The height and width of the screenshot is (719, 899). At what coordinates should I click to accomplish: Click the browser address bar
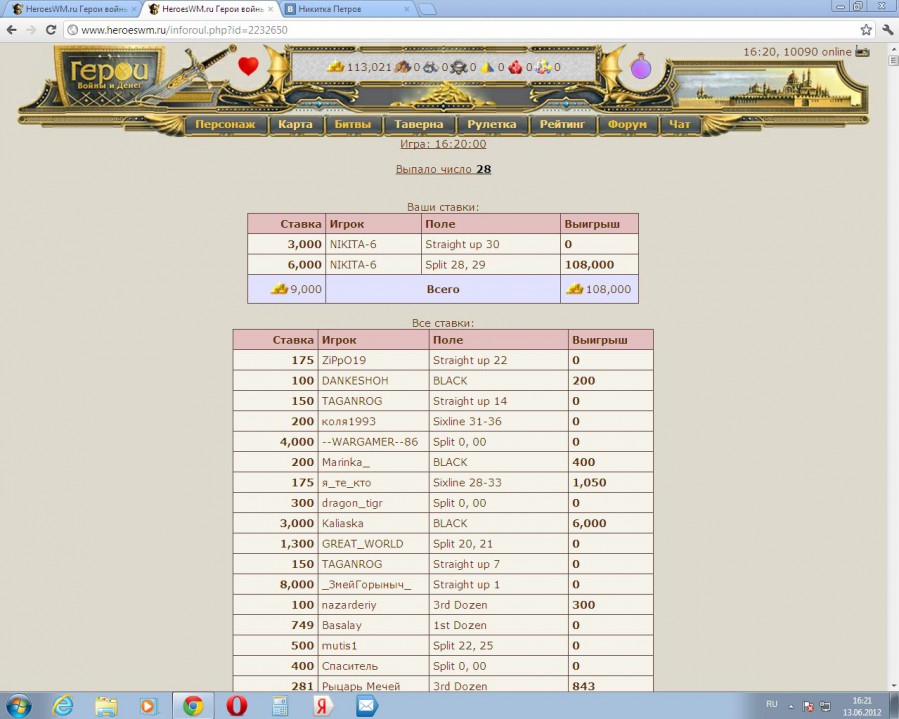[460, 30]
